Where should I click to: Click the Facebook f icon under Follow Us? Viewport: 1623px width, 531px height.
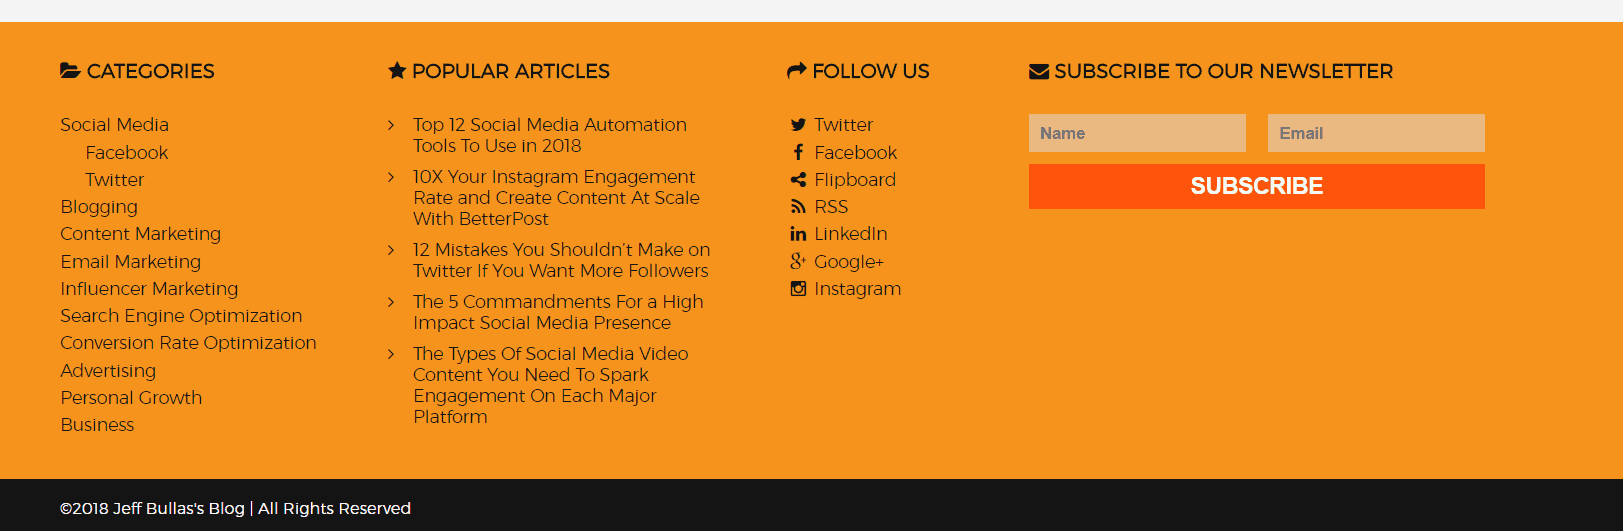click(798, 152)
